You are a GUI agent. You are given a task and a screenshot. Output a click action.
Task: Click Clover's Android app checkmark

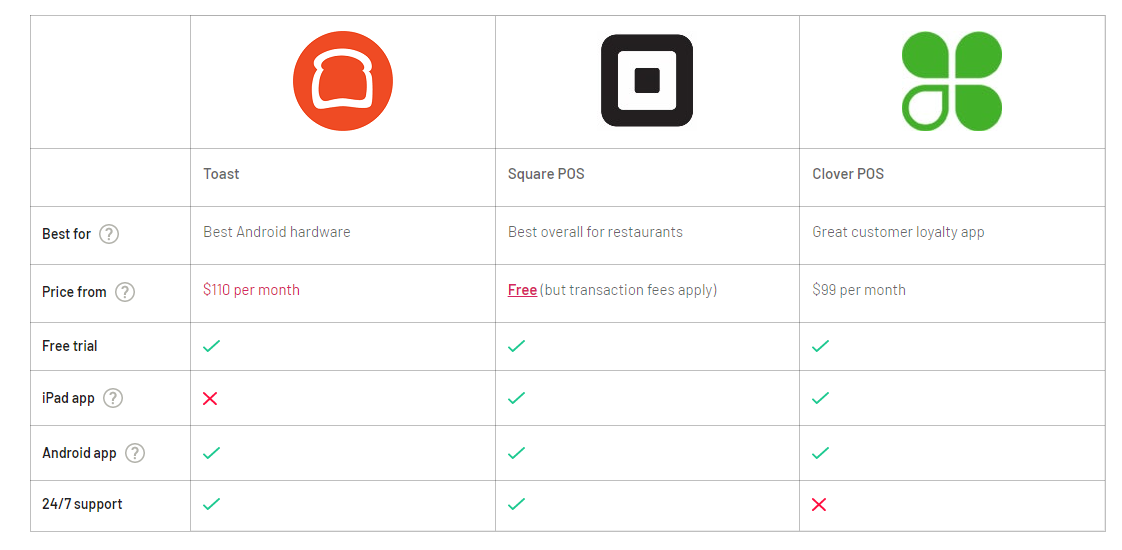[x=821, y=453]
